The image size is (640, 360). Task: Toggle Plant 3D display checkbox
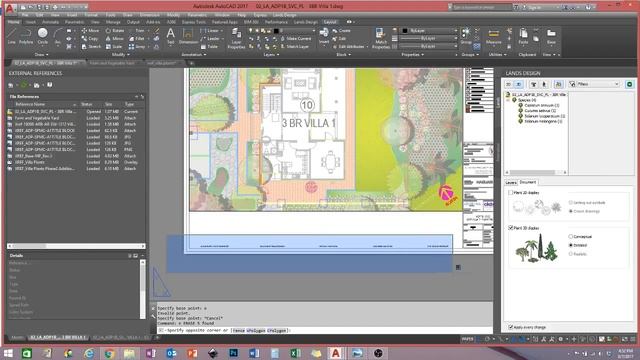(511, 228)
